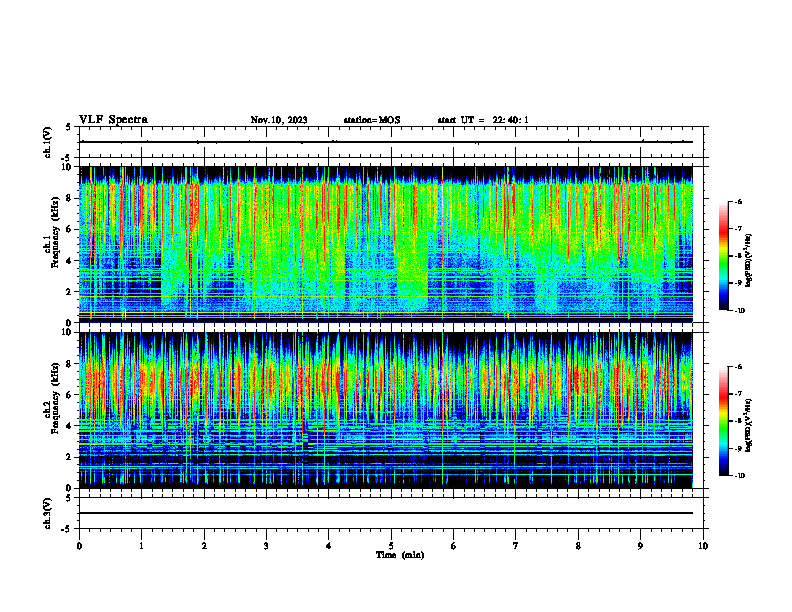
Task: Click the "ch.1(V)" axis label
Action: (48, 142)
